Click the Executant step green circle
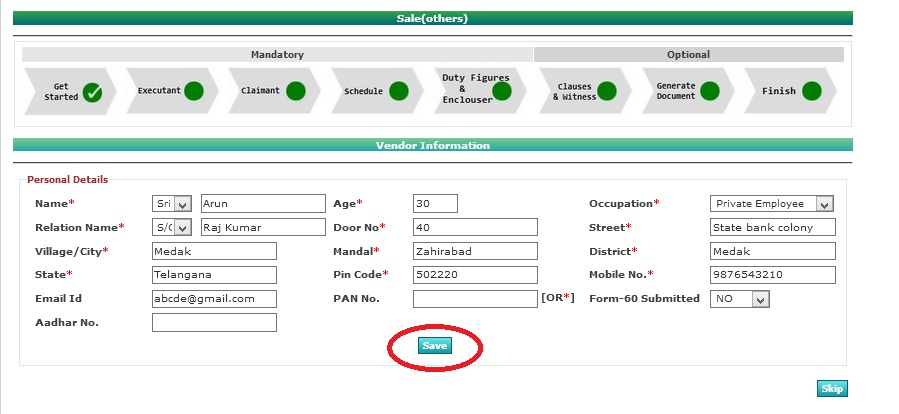 coord(194,91)
